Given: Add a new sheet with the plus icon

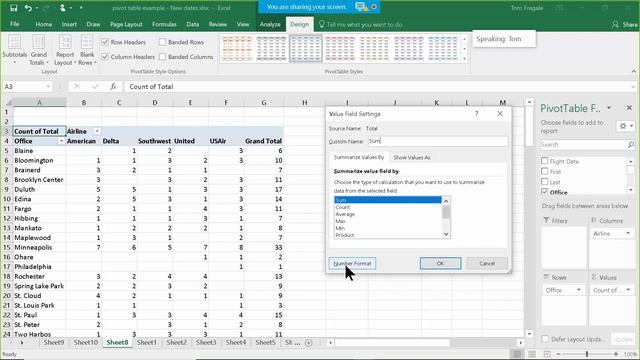Looking at the screenshot, I should pyautogui.click(x=309, y=343).
